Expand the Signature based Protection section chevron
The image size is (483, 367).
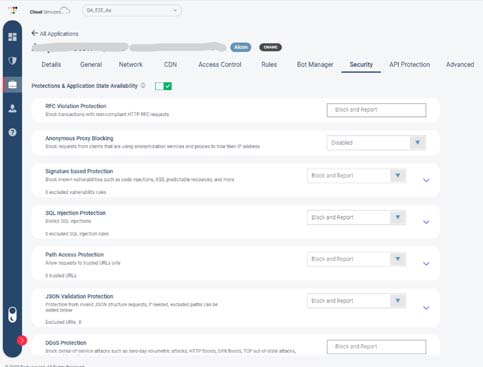pos(426,180)
